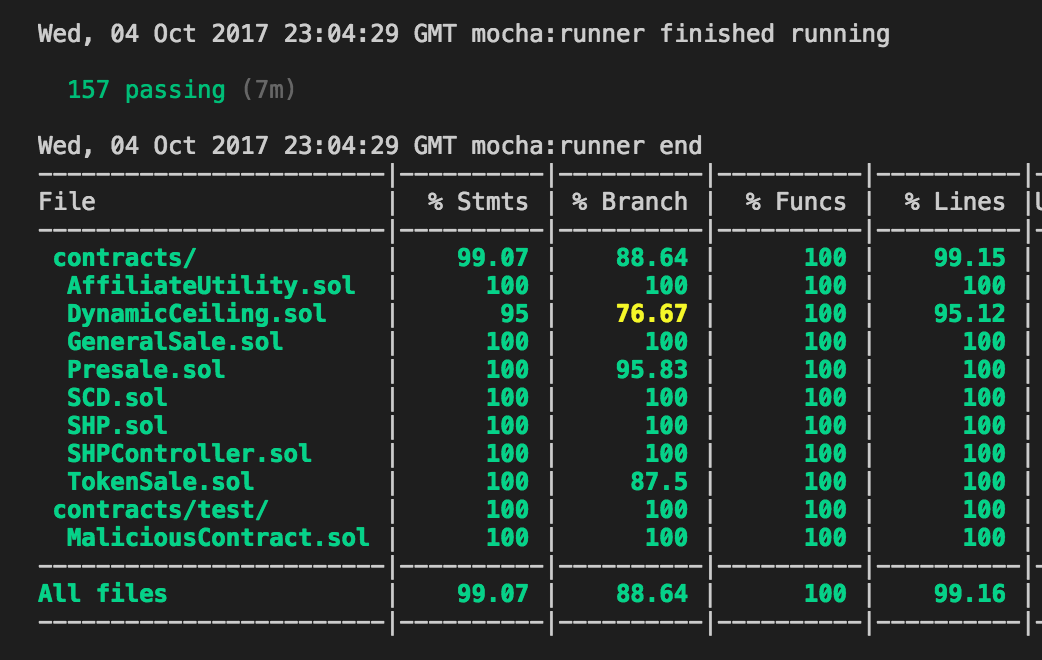Click DynamicCeiling.sol lines value 95.12
This screenshot has height=660, width=1042.
pos(970,314)
